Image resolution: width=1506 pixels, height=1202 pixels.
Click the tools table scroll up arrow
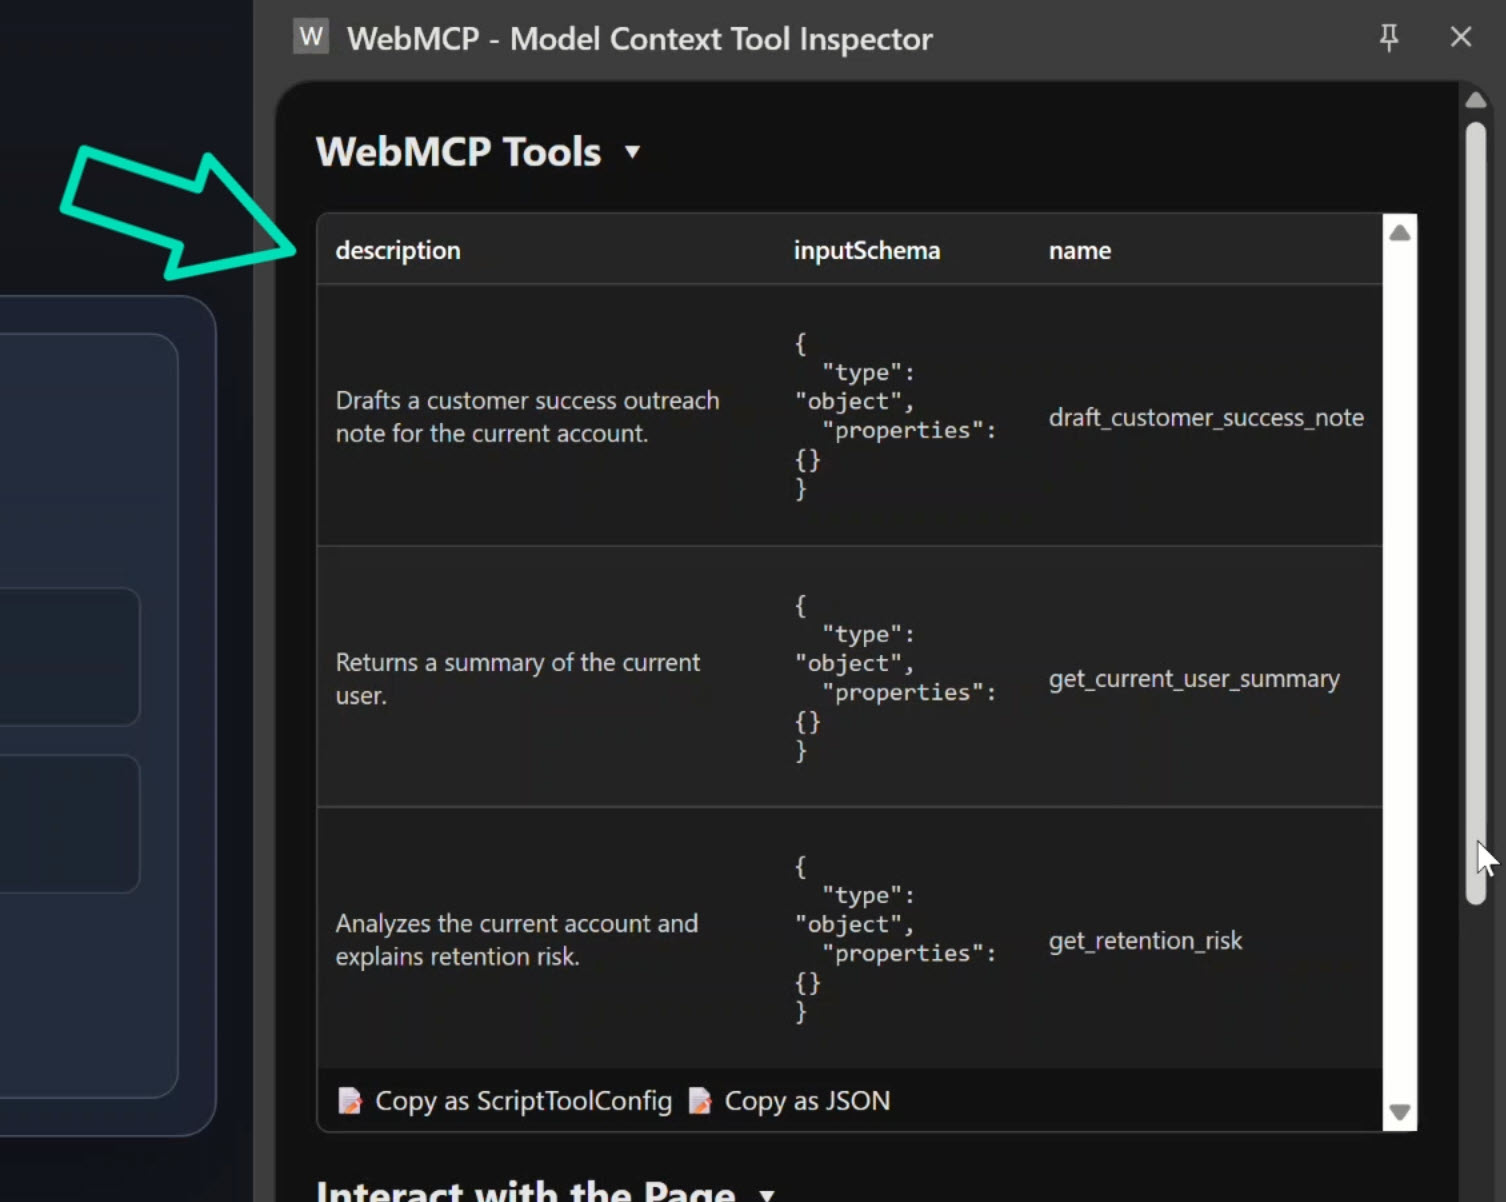pos(1400,233)
